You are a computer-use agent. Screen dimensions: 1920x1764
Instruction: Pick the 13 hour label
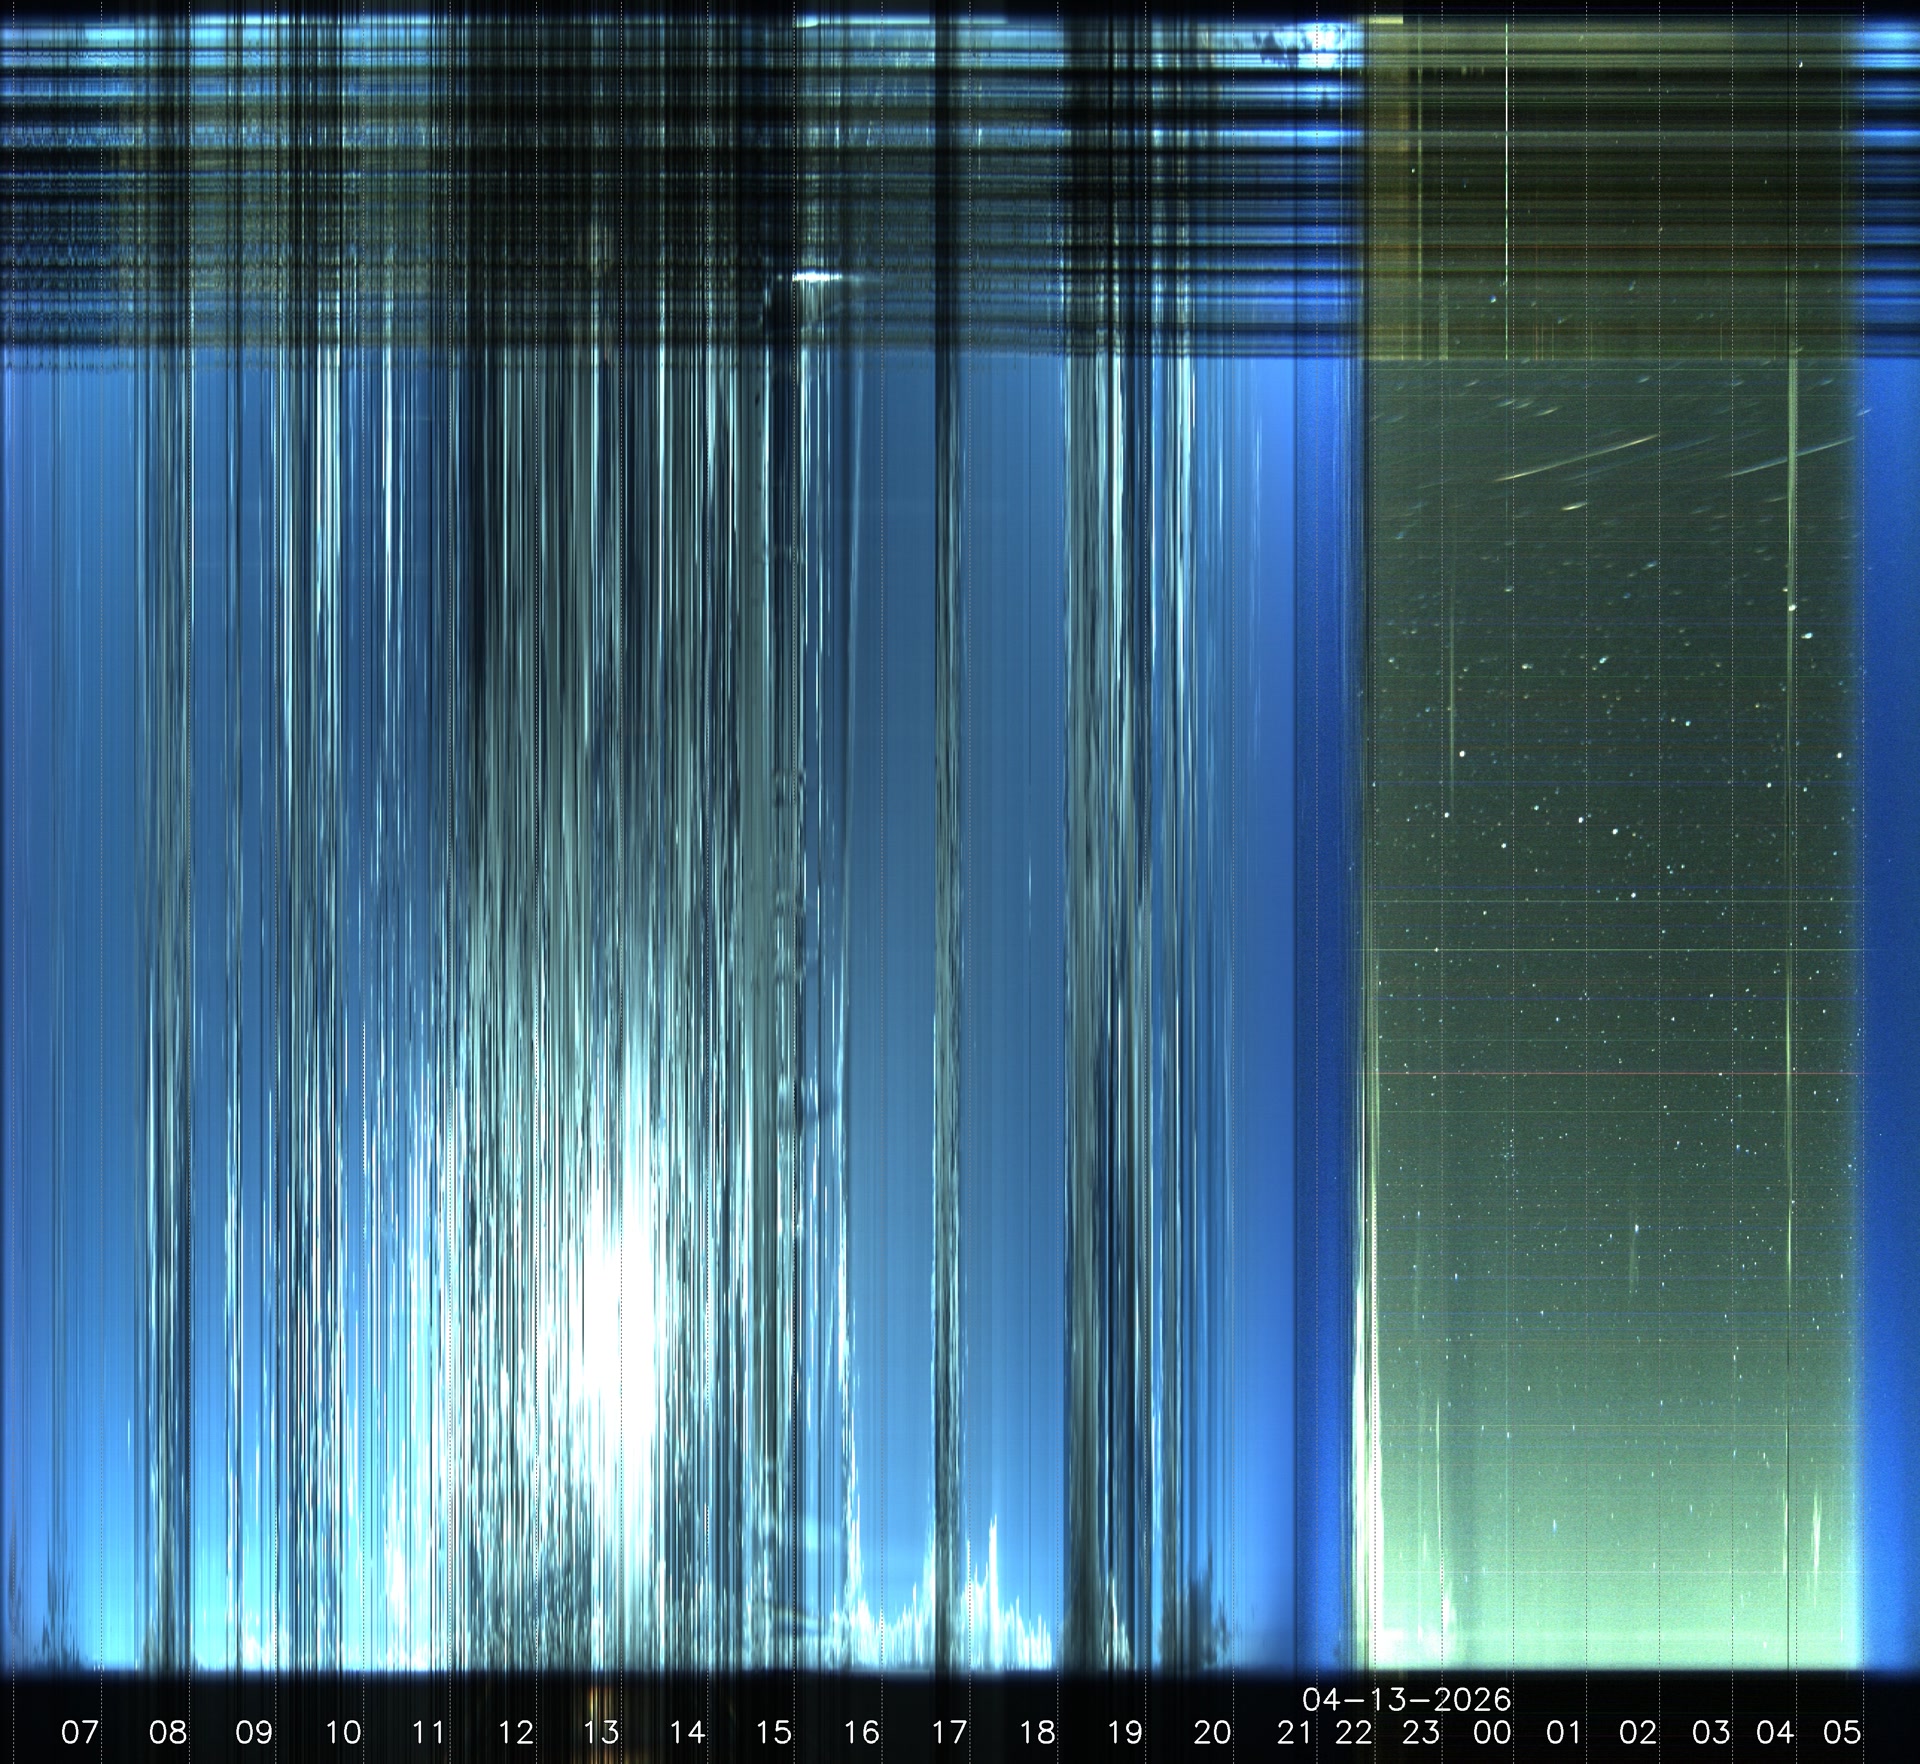click(602, 1732)
